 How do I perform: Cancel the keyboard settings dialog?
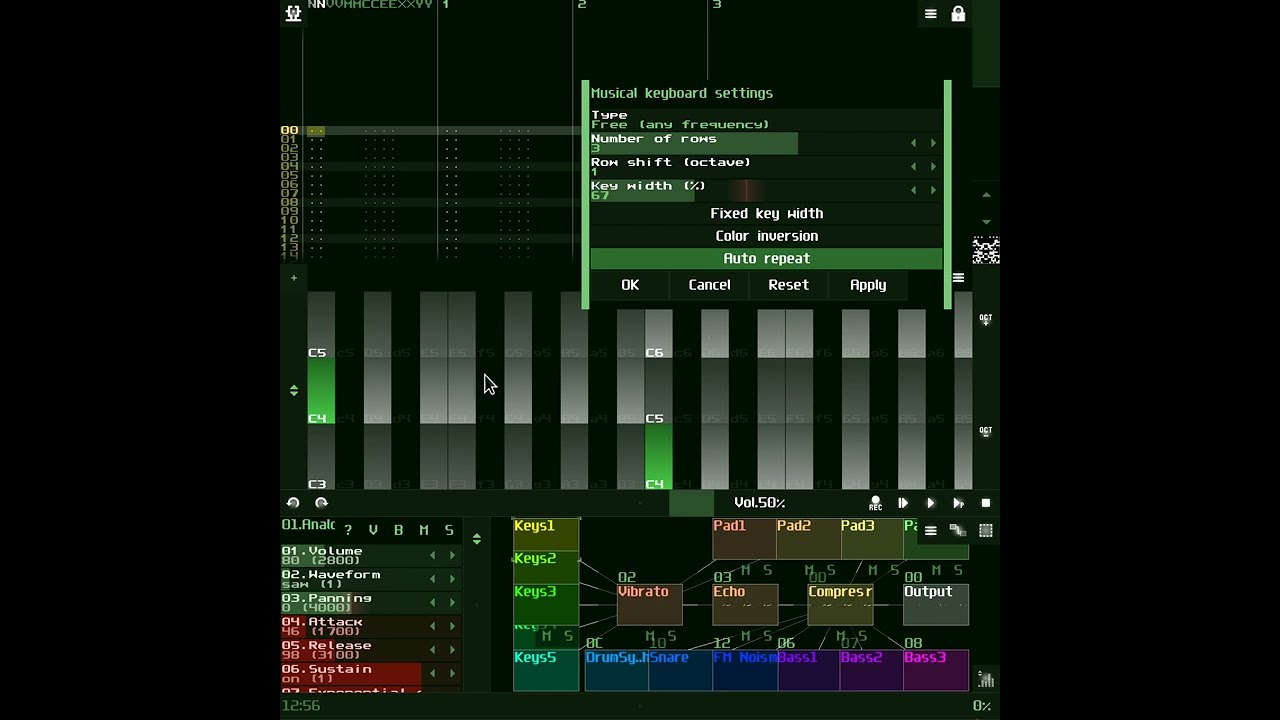[709, 285]
